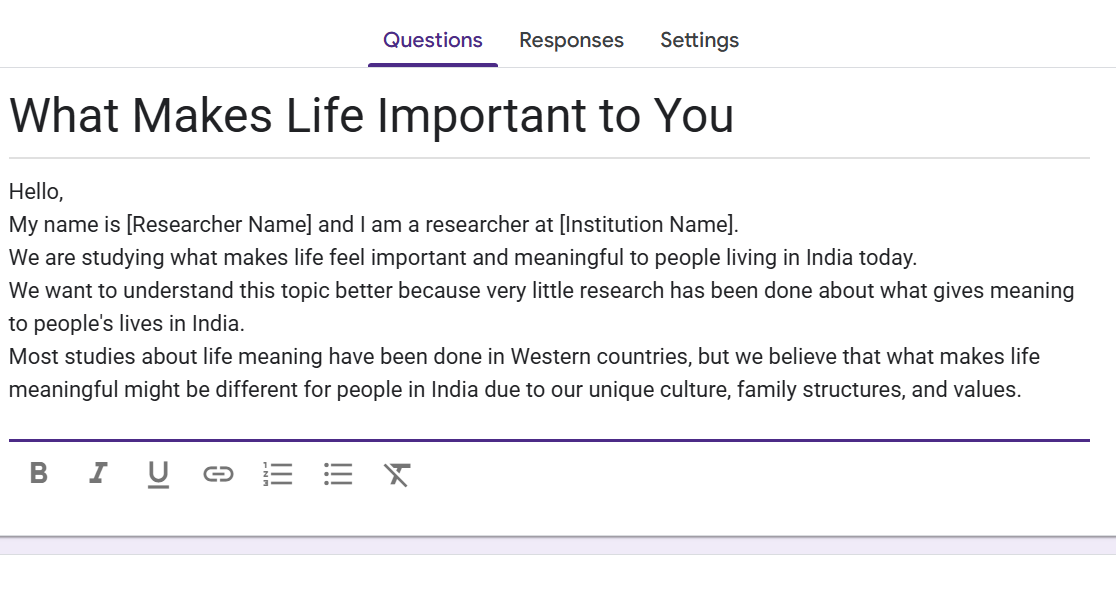Image resolution: width=1116 pixels, height=599 pixels.
Task: Click the form title 'What Makes Life Important to You'
Action: (371, 116)
